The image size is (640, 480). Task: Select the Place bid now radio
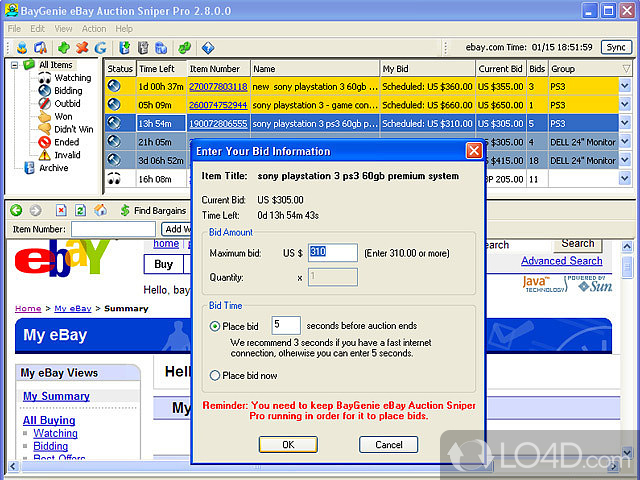(x=215, y=376)
